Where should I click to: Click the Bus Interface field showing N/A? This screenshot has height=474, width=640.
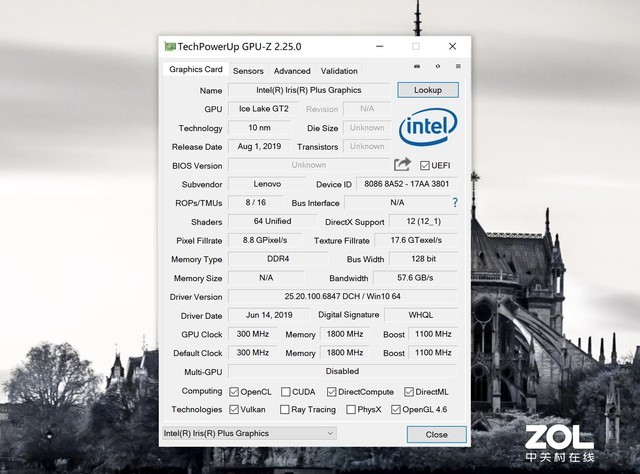point(397,203)
